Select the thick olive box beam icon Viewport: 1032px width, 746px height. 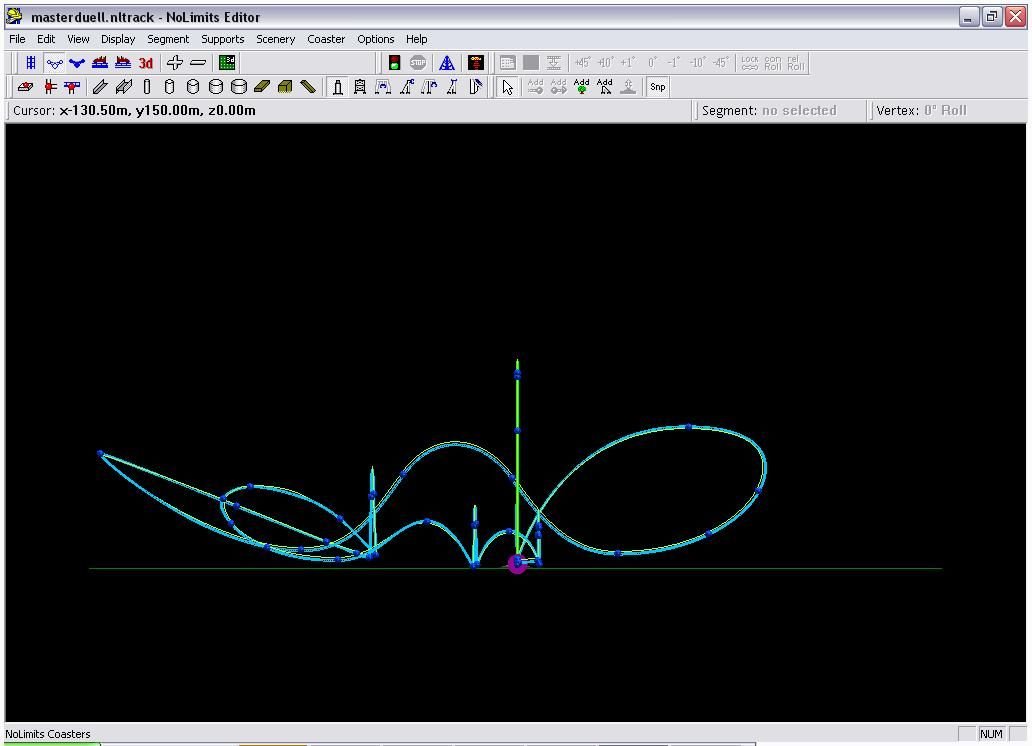pos(285,86)
